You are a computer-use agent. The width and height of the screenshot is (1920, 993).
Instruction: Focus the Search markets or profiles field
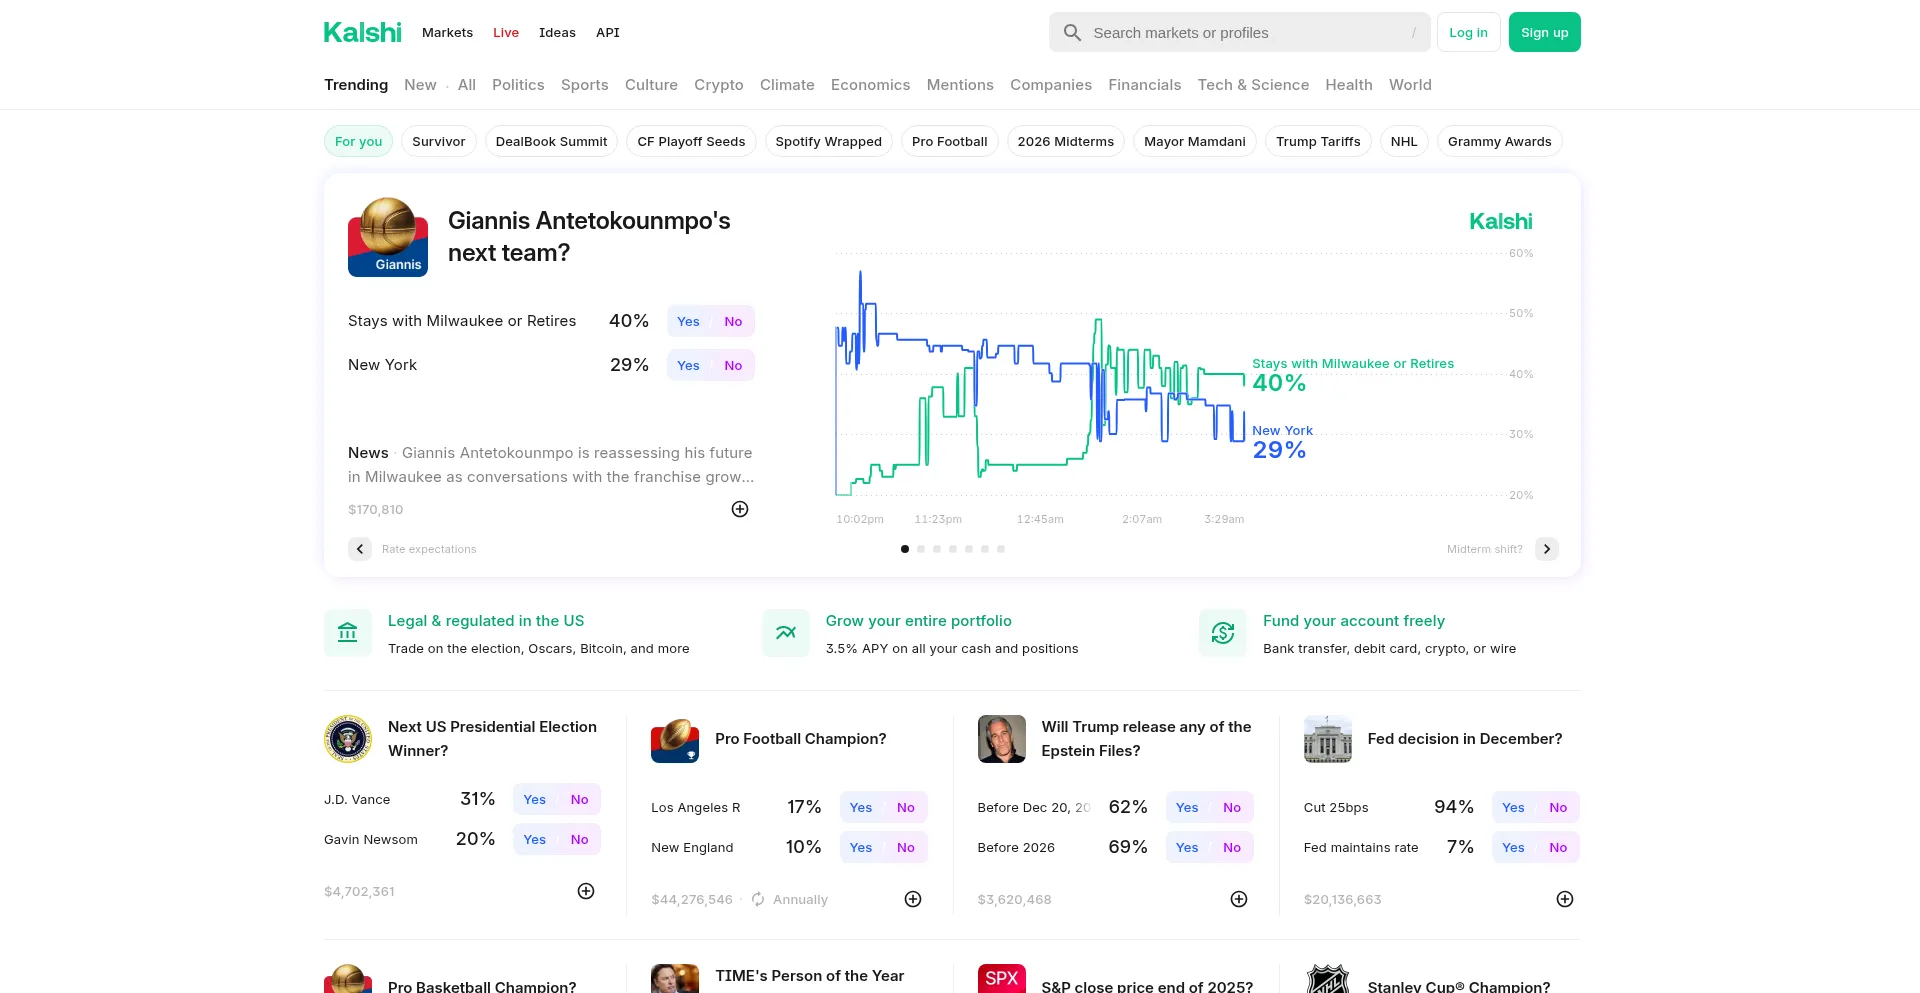pyautogui.click(x=1240, y=33)
